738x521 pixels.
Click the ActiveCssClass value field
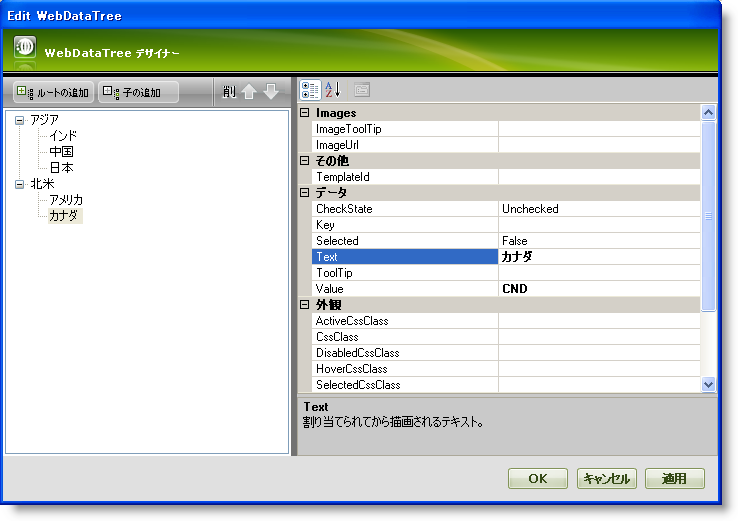[599, 321]
